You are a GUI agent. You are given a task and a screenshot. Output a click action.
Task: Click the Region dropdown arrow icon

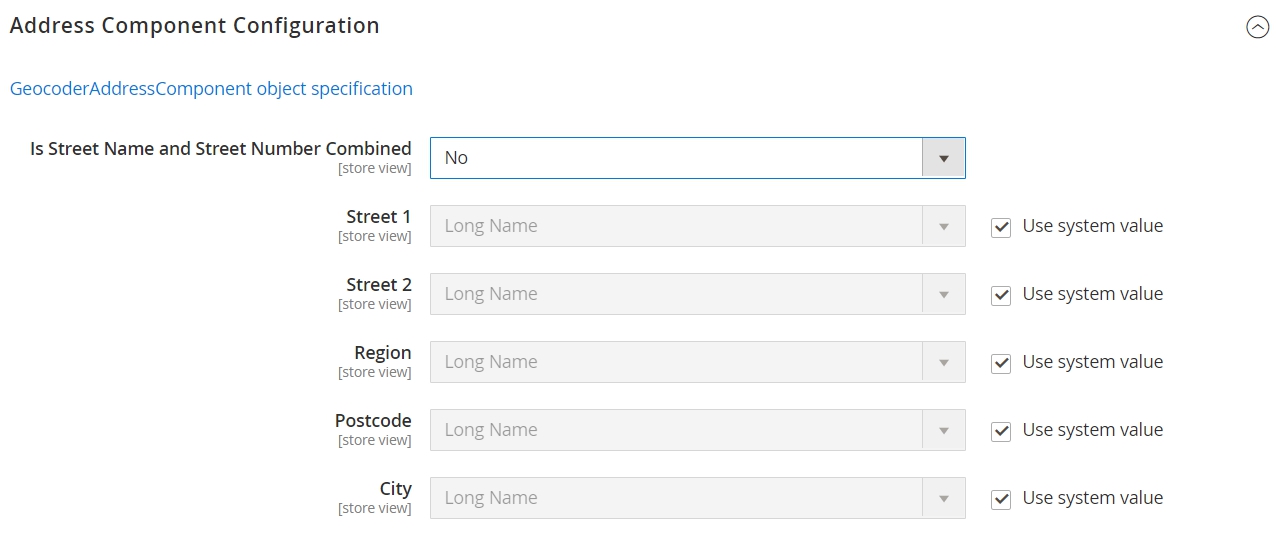point(943,362)
